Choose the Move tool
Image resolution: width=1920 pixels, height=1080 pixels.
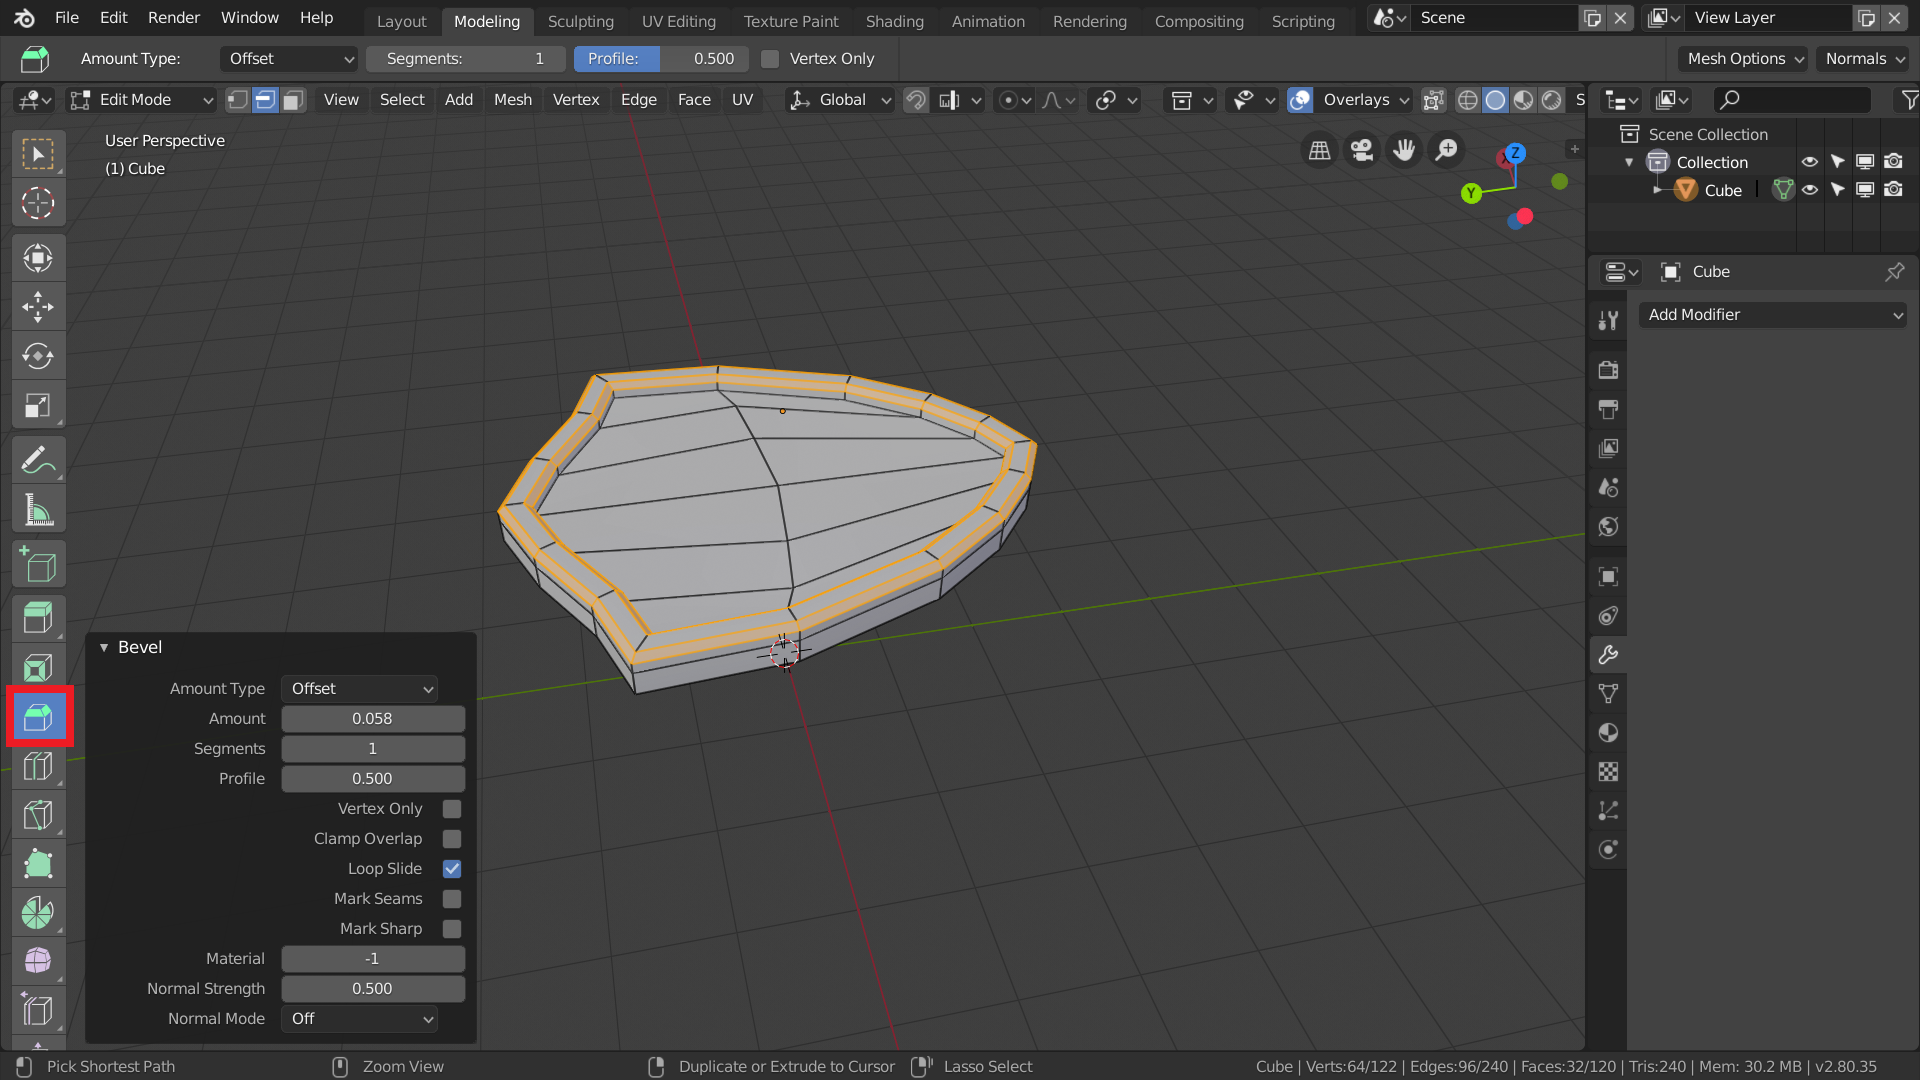tap(38, 307)
